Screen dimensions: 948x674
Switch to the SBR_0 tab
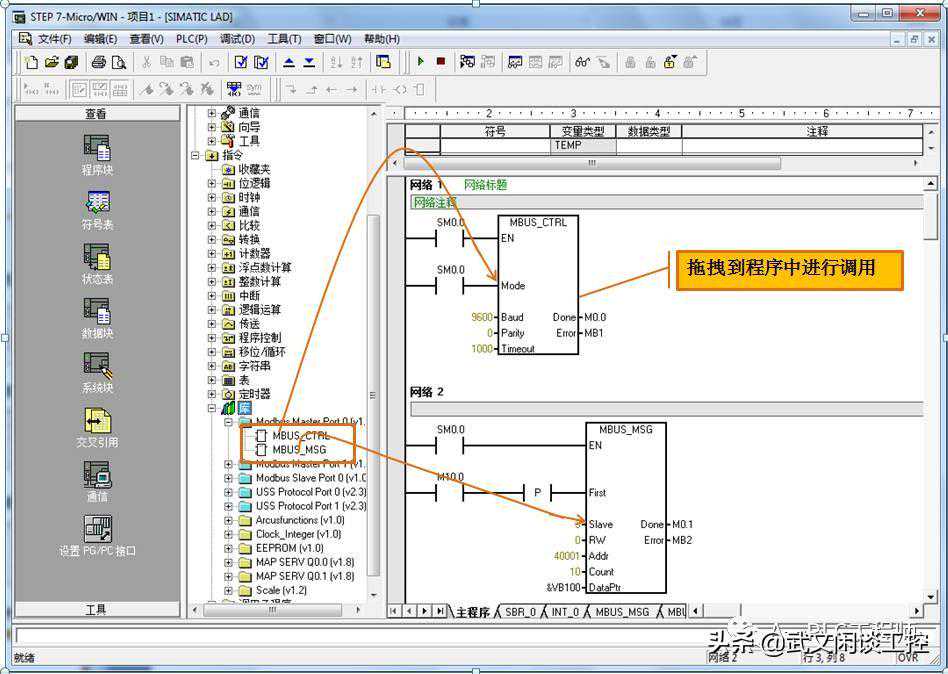tap(520, 611)
